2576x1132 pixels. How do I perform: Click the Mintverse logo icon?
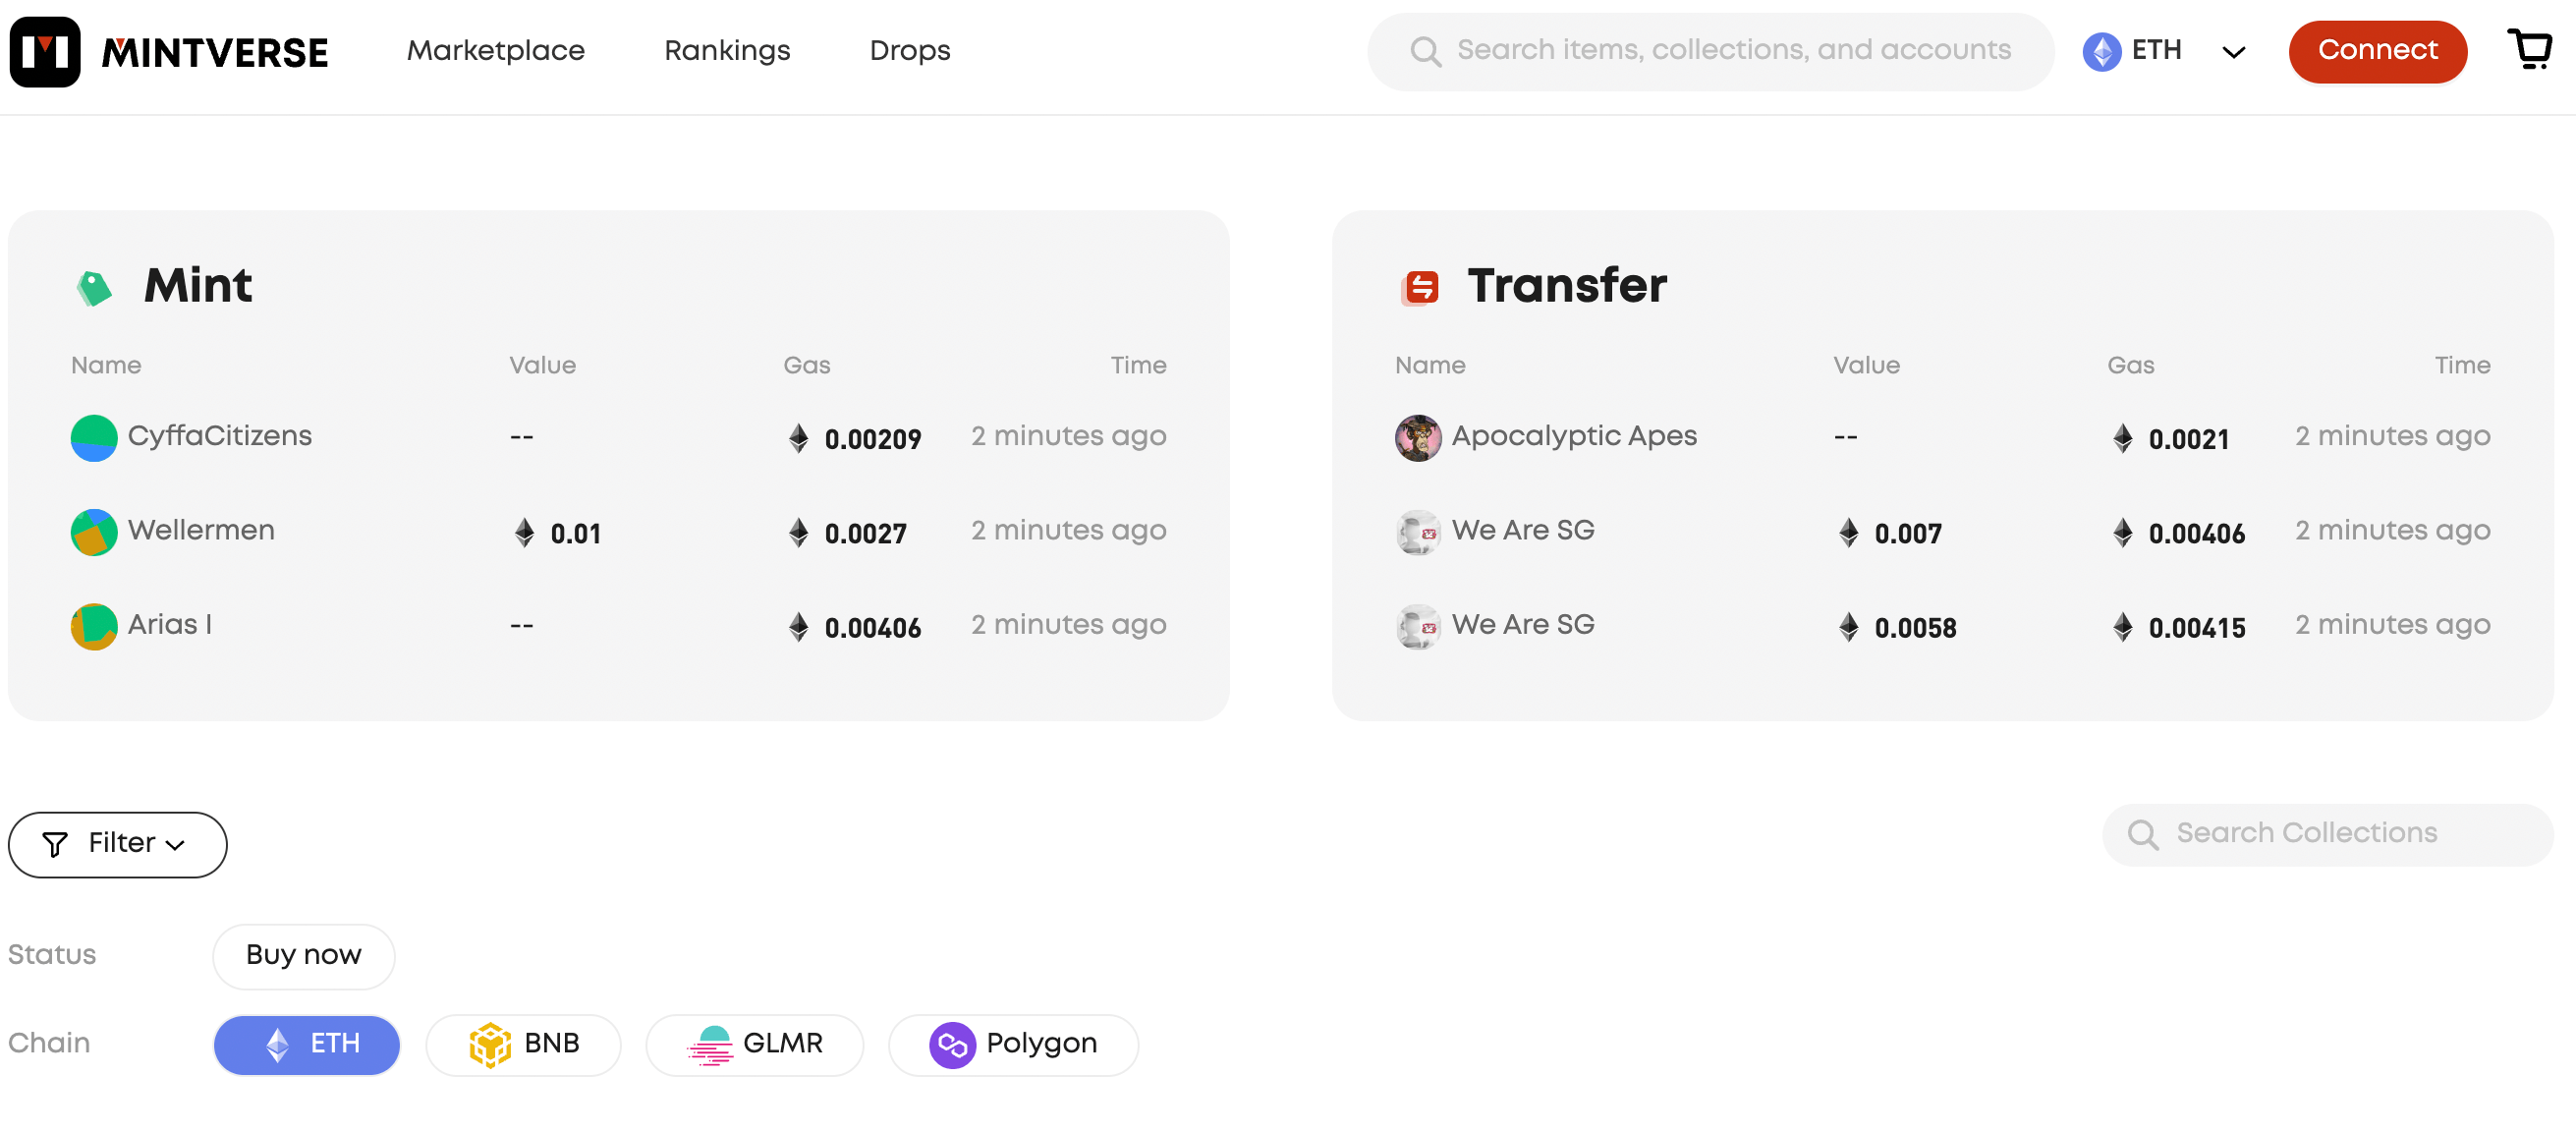(x=51, y=51)
